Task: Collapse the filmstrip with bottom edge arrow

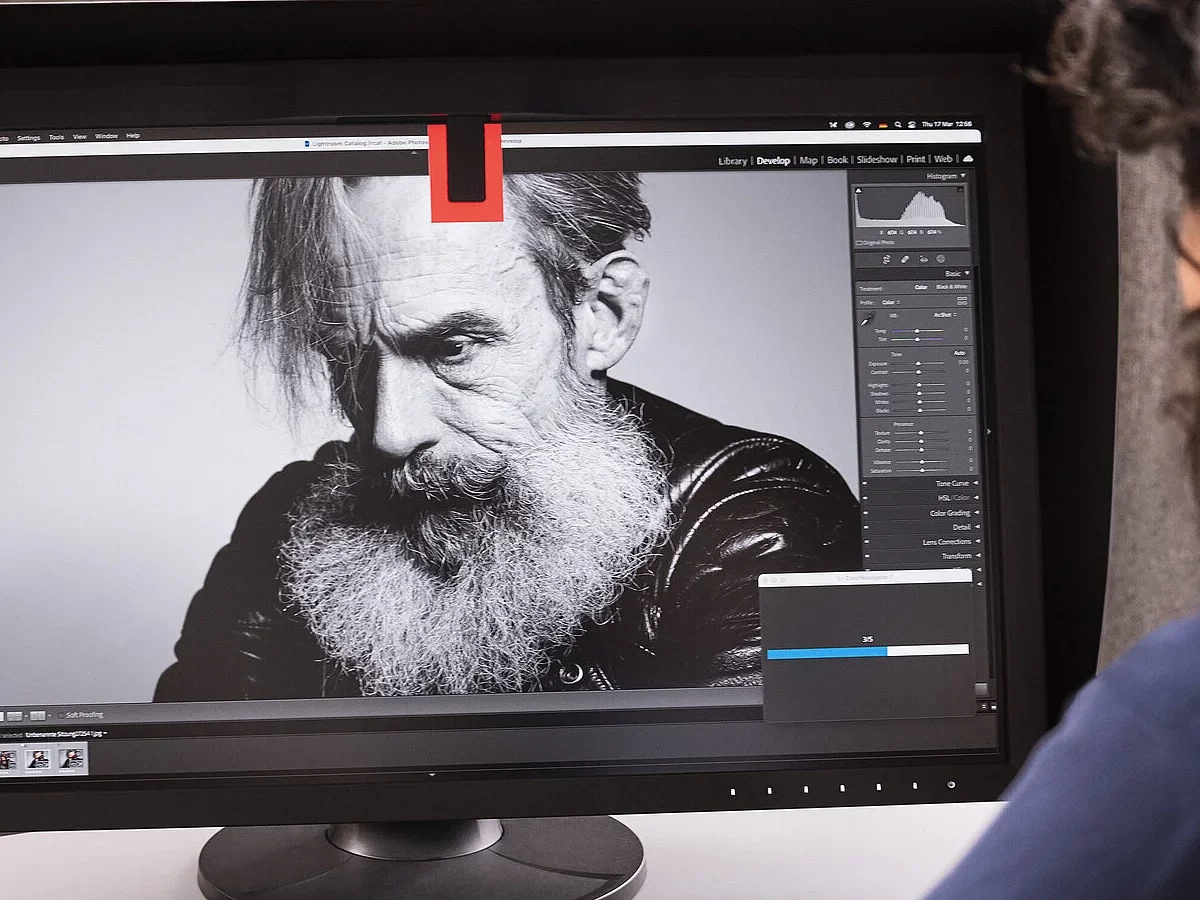Action: [432, 774]
